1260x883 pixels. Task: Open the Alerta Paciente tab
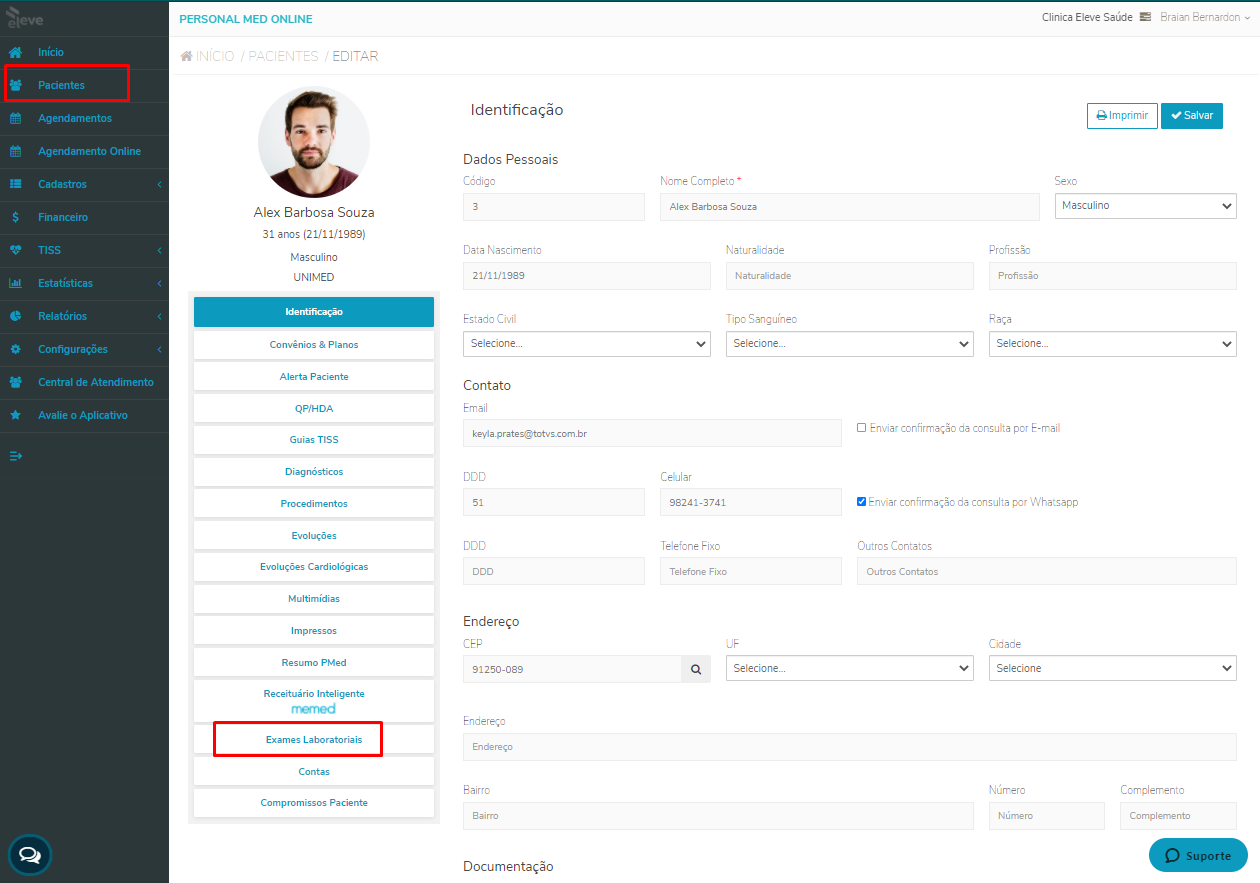(x=314, y=376)
